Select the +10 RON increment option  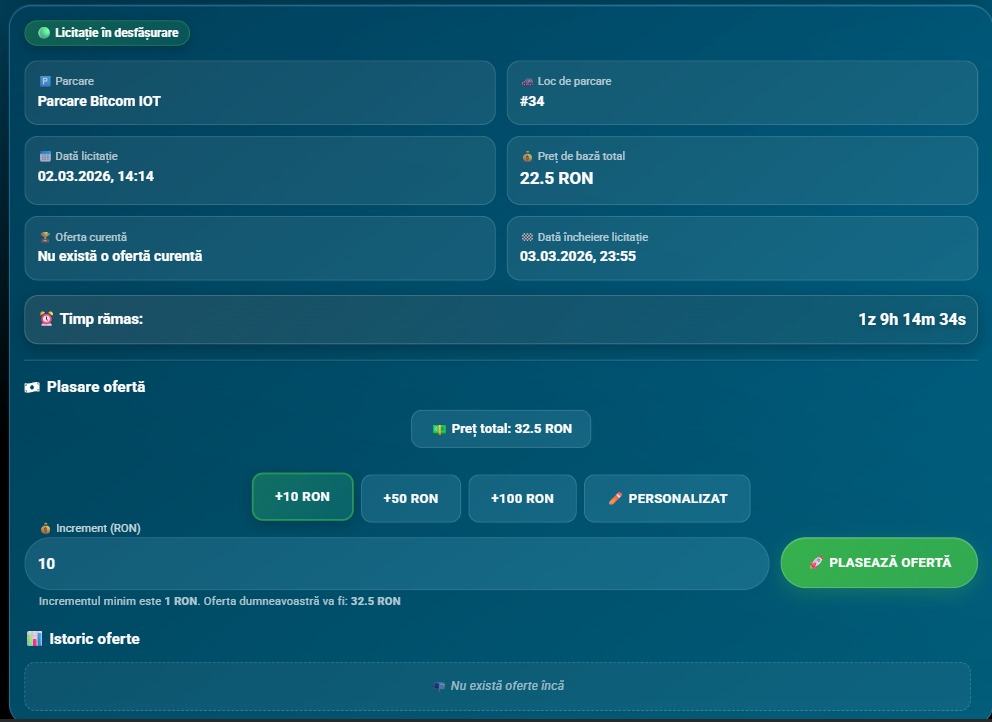point(302,497)
